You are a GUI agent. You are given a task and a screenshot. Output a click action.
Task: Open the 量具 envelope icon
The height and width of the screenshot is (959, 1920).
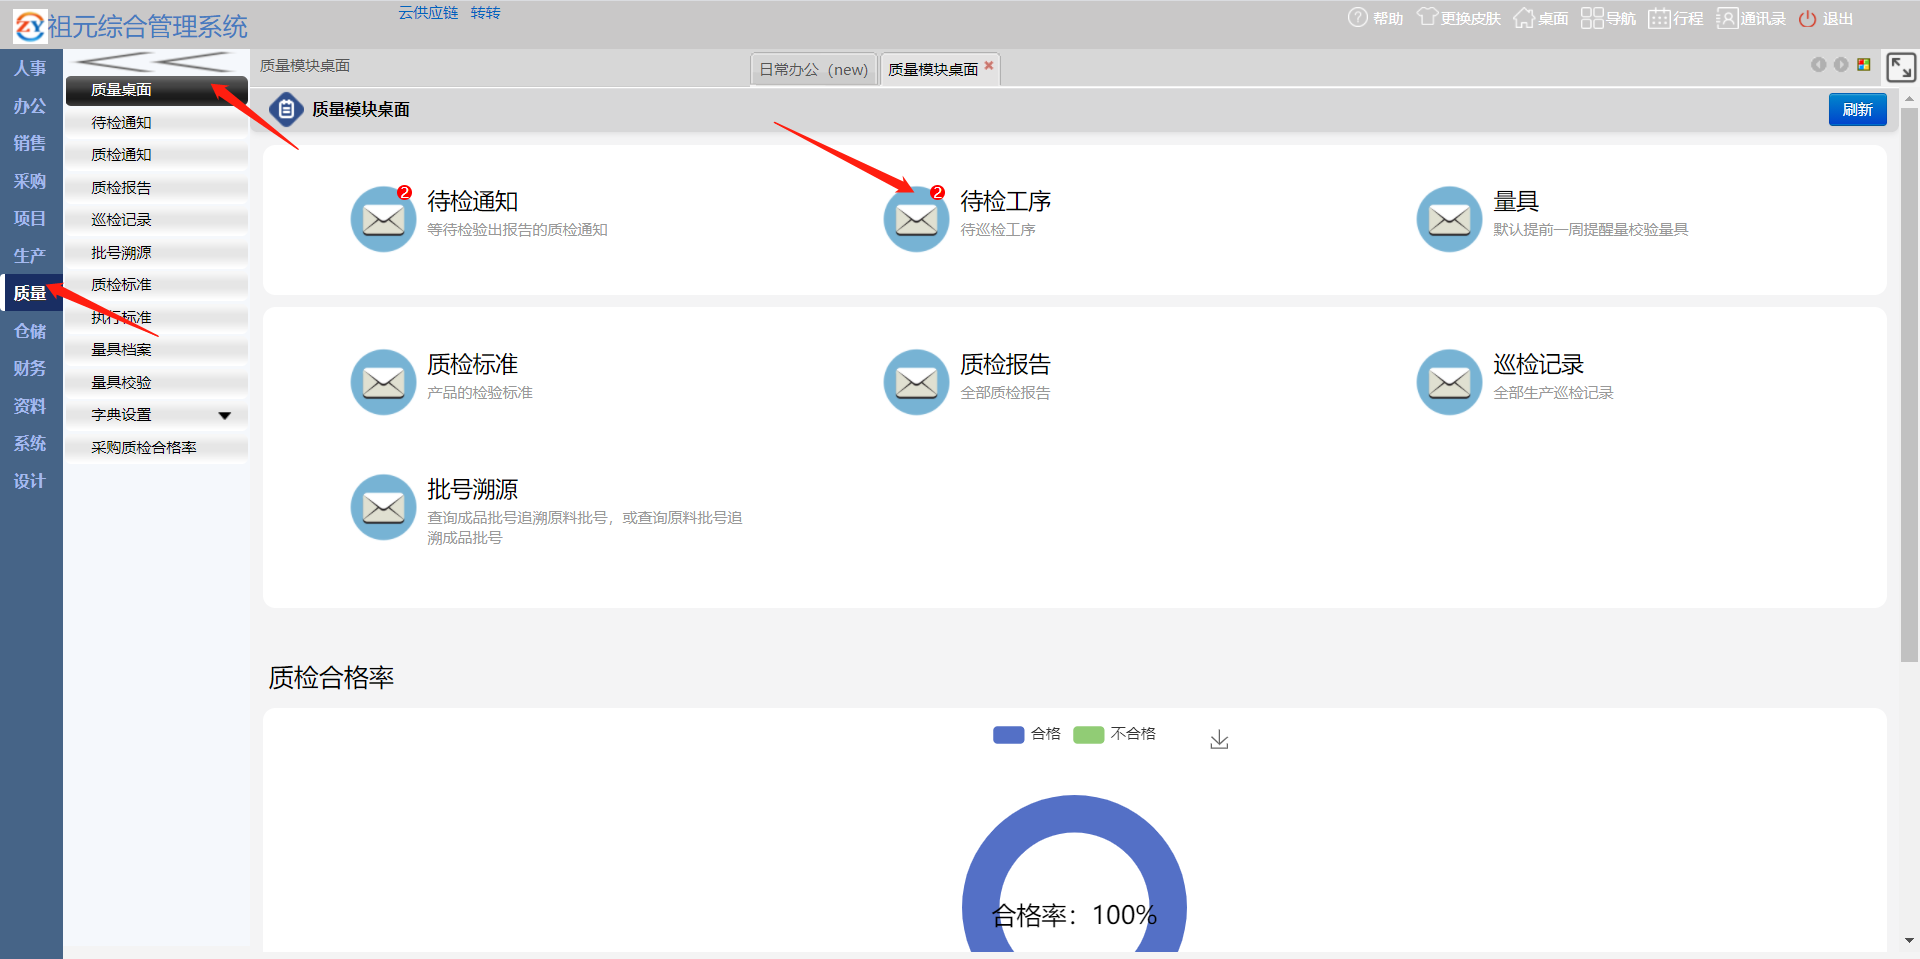pos(1449,219)
